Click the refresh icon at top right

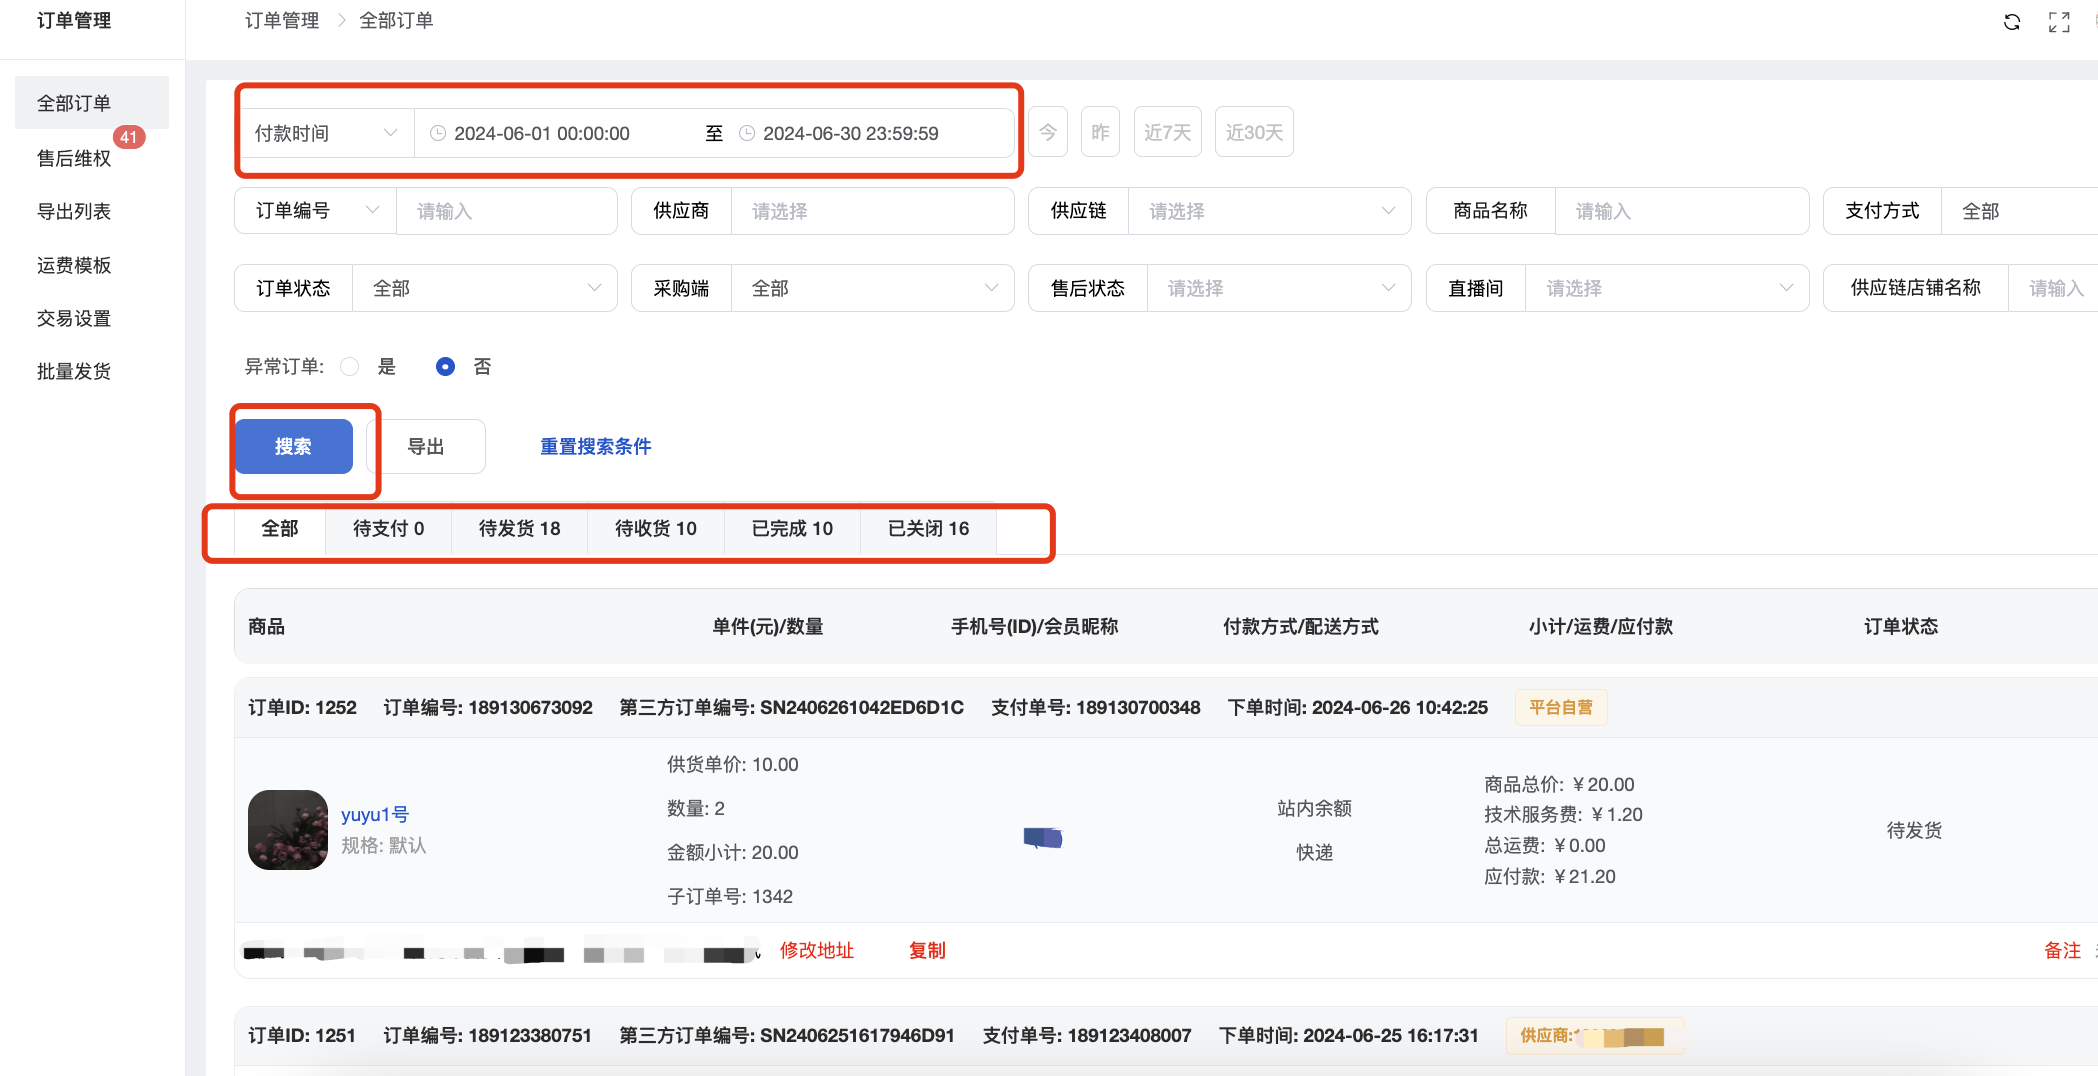[x=2012, y=22]
